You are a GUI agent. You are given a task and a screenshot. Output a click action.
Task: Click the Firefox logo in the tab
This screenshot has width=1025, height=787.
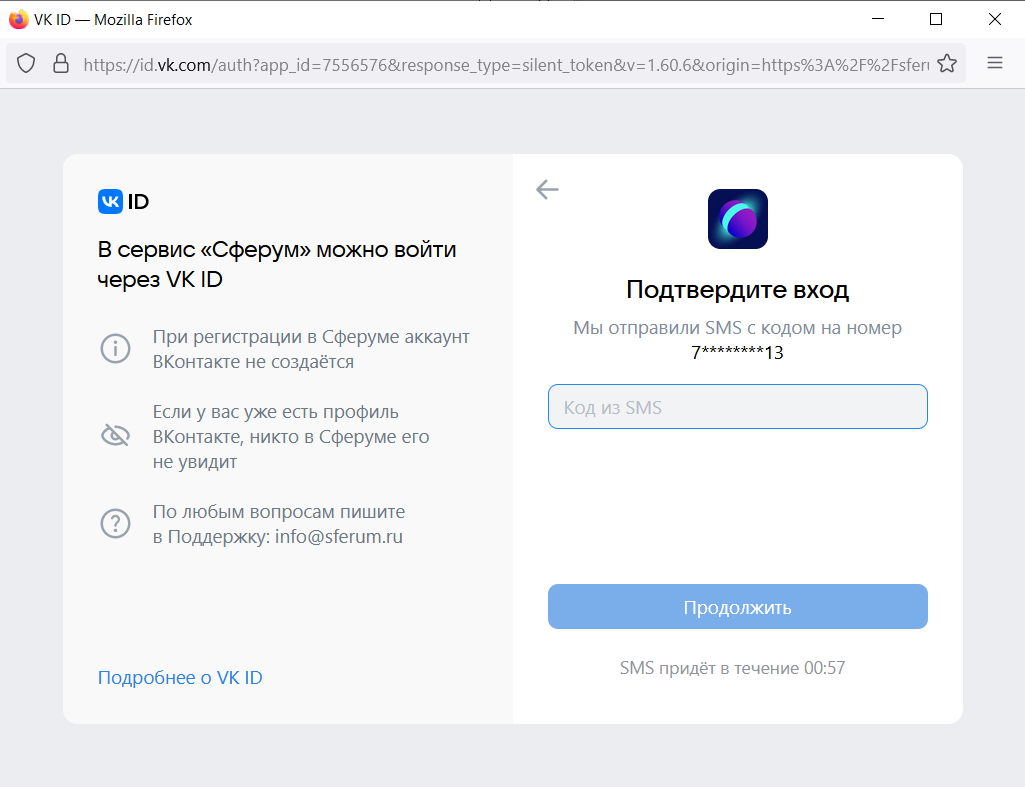(x=17, y=18)
